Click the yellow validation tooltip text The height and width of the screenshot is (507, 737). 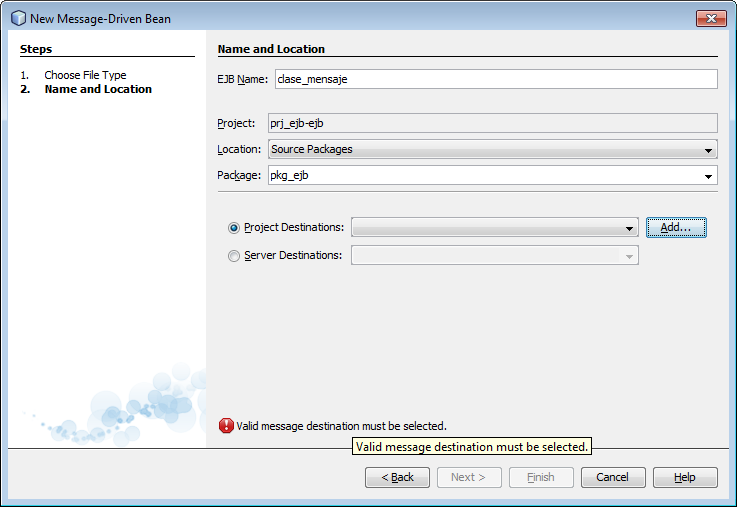(472, 447)
